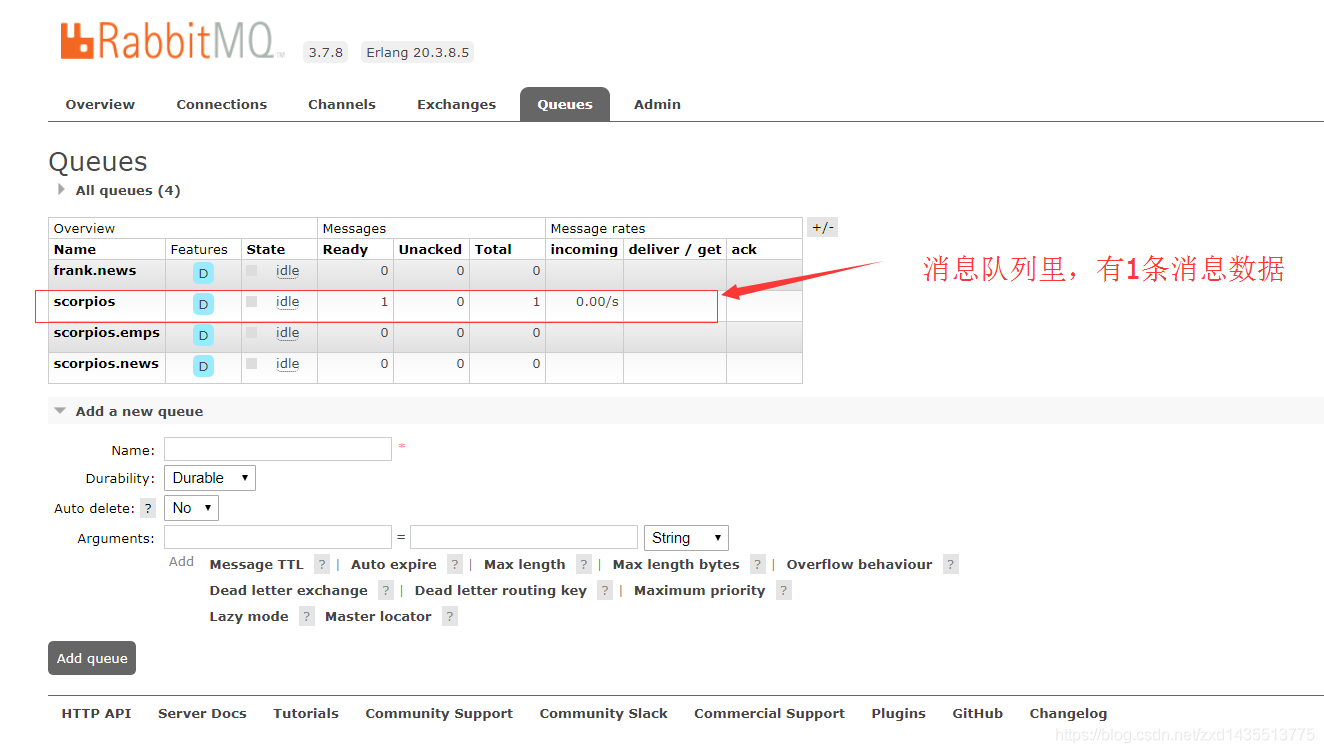The height and width of the screenshot is (753, 1324).
Task: Open help for Auto delete
Action: coord(148,508)
